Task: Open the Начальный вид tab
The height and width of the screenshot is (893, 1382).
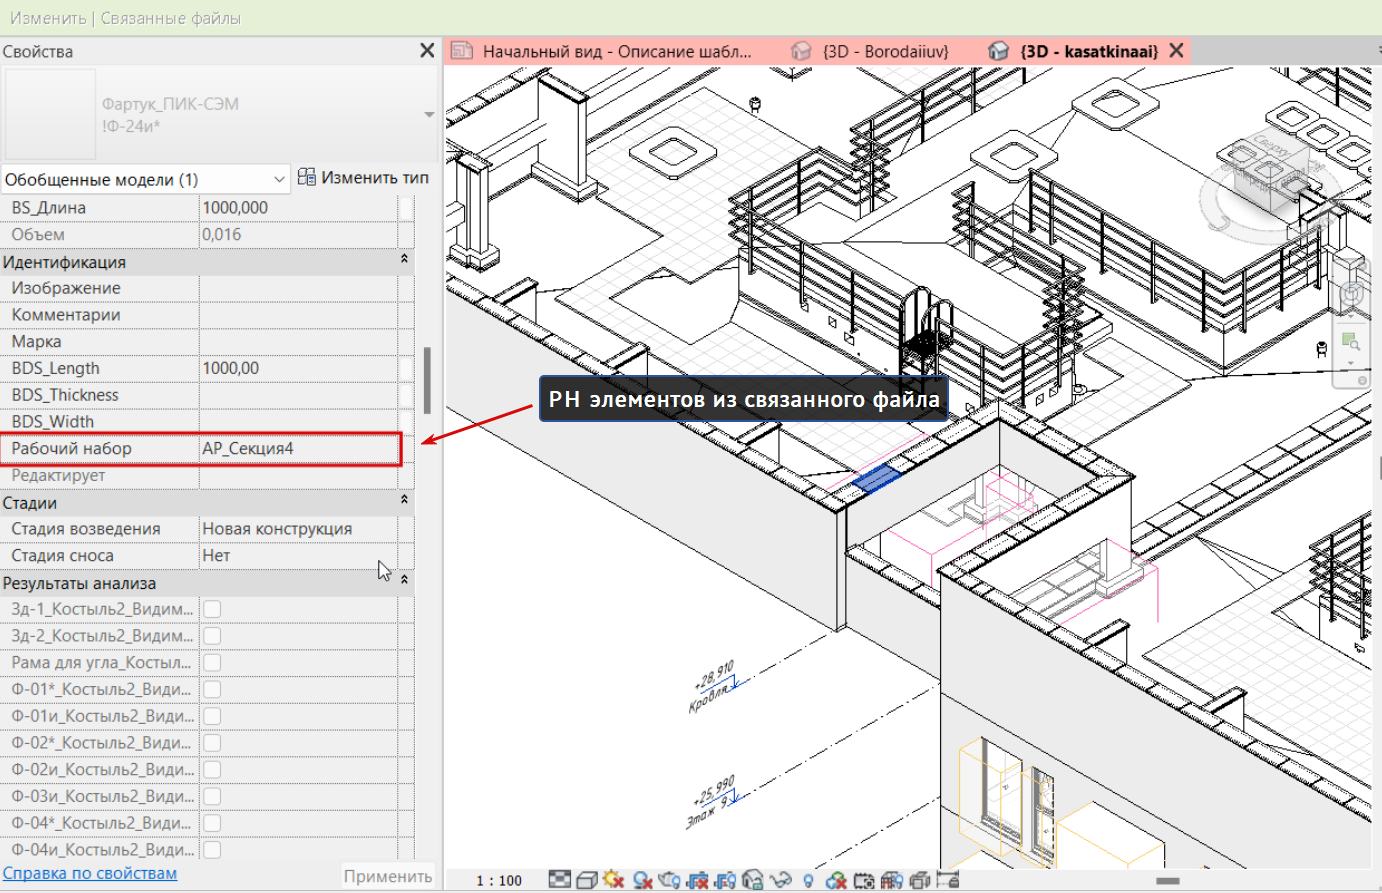Action: coord(602,51)
